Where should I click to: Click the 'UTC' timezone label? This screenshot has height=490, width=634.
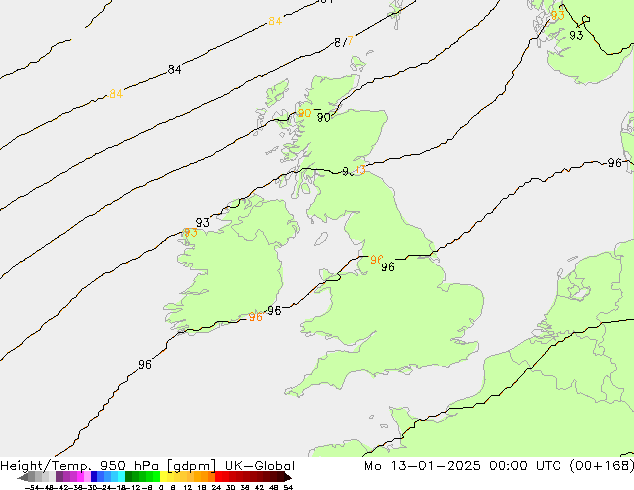pyautogui.click(x=548, y=466)
